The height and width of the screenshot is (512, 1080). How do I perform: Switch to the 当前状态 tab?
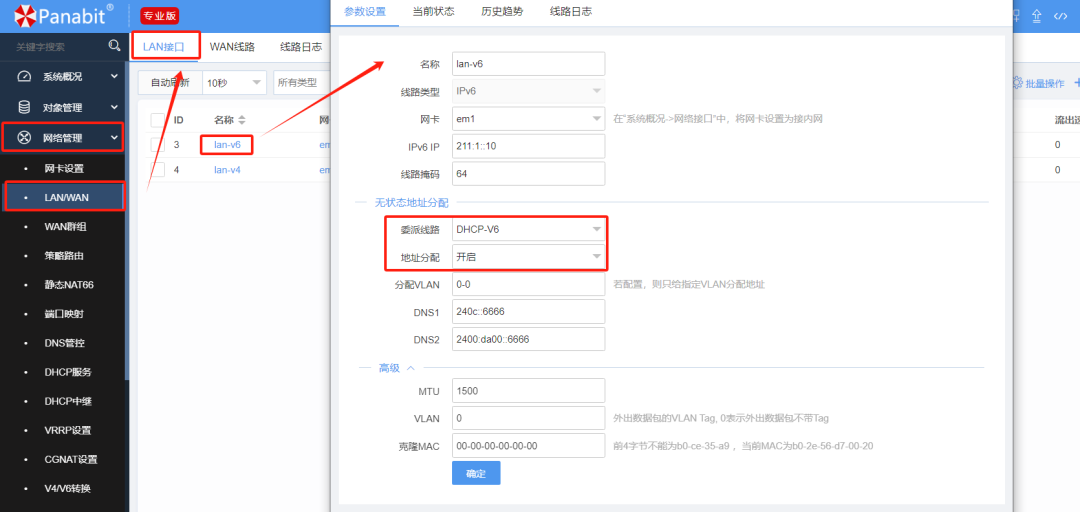[433, 12]
